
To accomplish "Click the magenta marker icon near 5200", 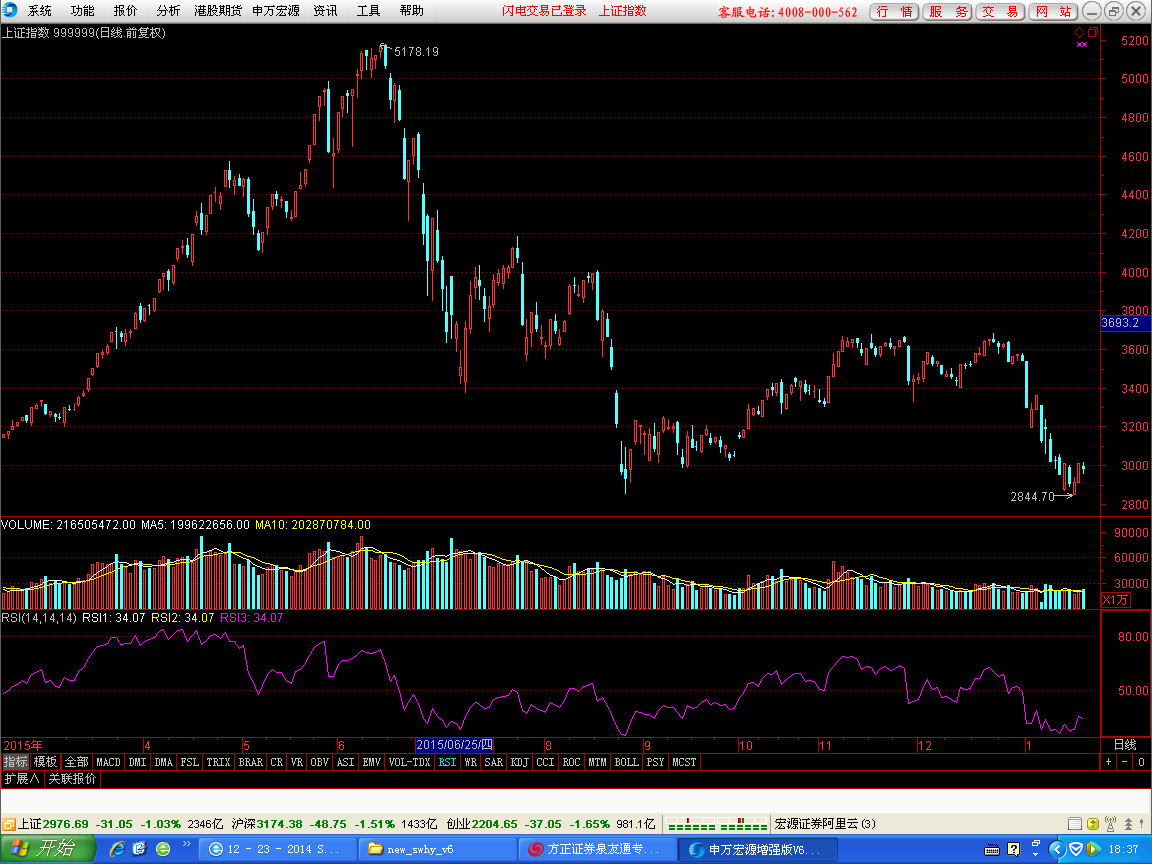I will [1081, 44].
